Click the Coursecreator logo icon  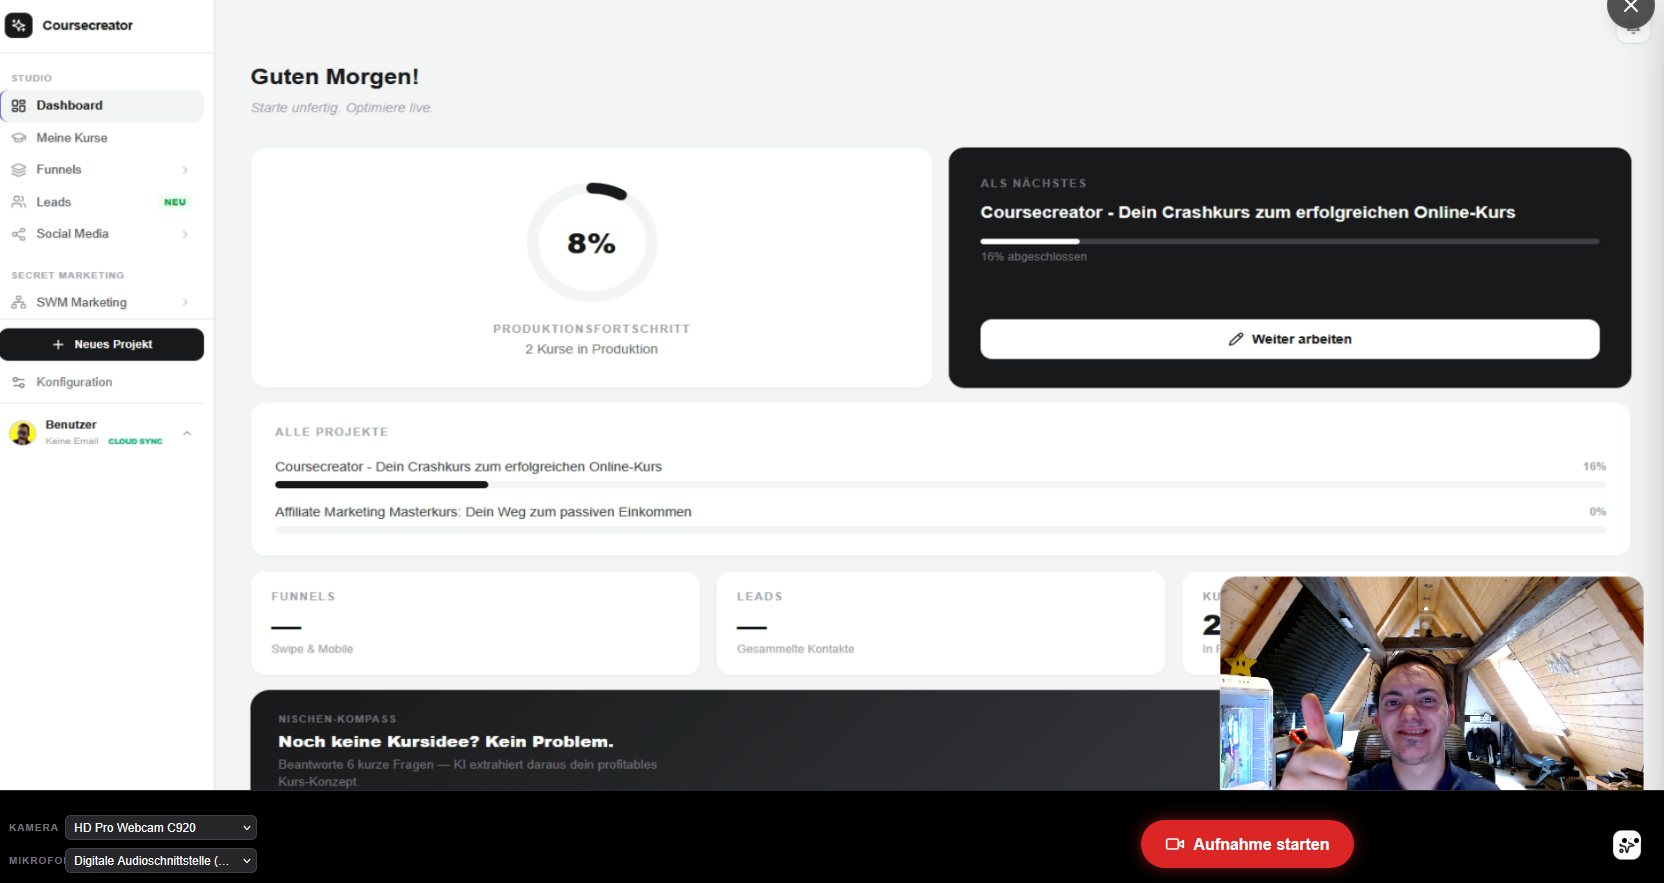click(x=18, y=25)
